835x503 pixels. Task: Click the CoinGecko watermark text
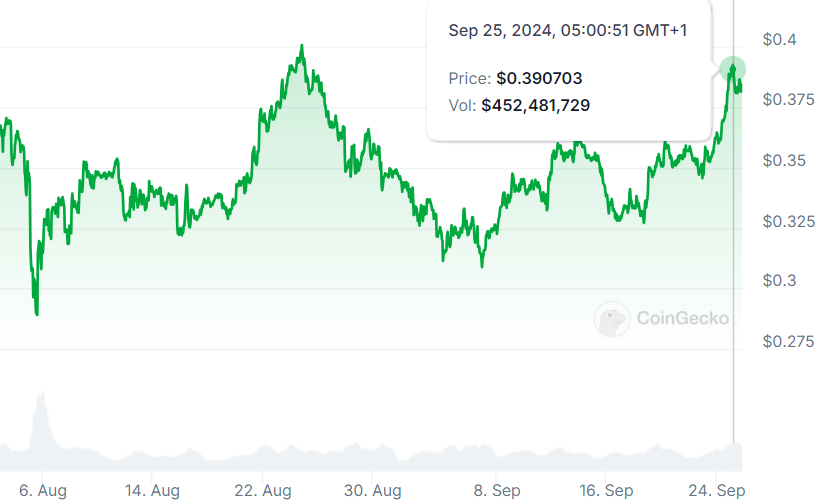pyautogui.click(x=683, y=318)
